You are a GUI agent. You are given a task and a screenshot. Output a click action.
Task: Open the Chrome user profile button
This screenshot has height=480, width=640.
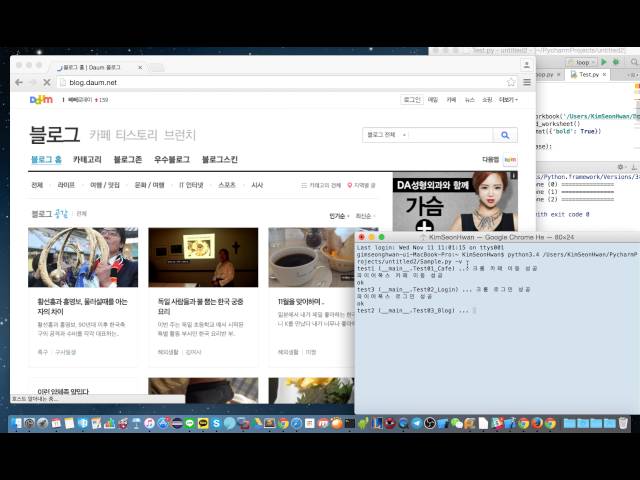527,64
